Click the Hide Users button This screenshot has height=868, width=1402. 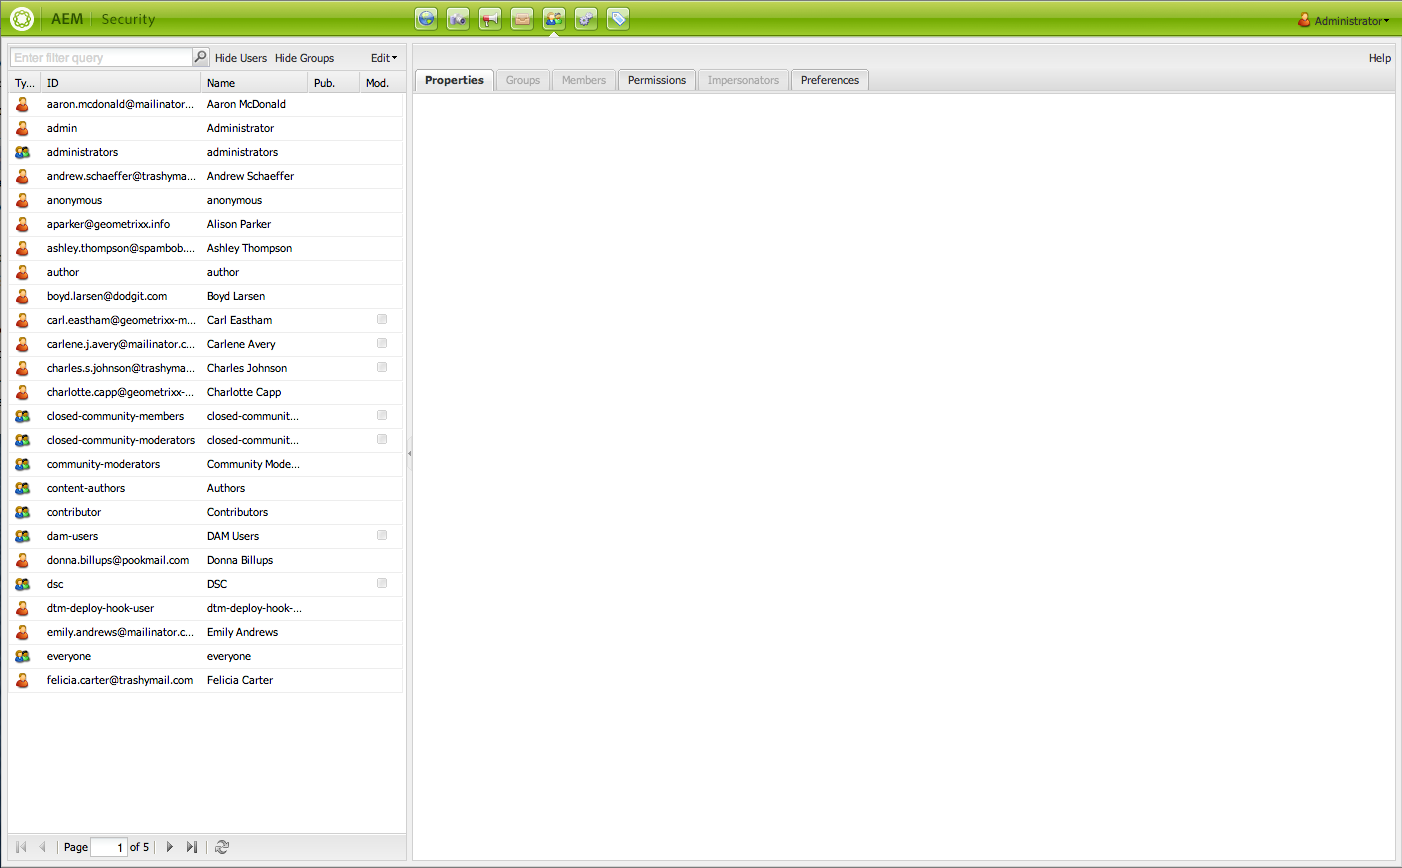[x=241, y=58]
